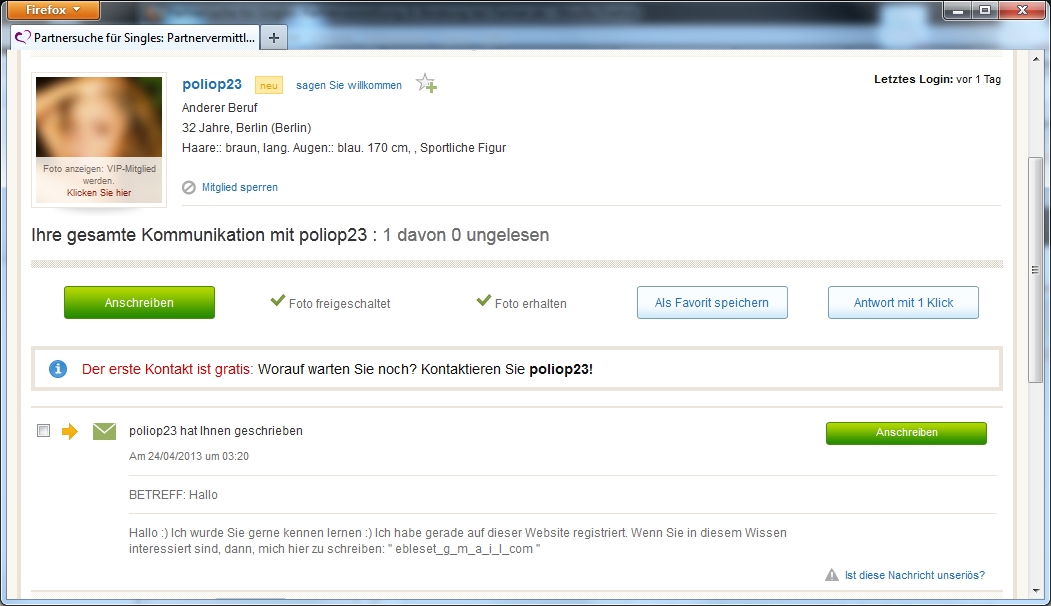1051x606 pixels.
Task: Click the sagen Sie willkommen link
Action: 349,85
